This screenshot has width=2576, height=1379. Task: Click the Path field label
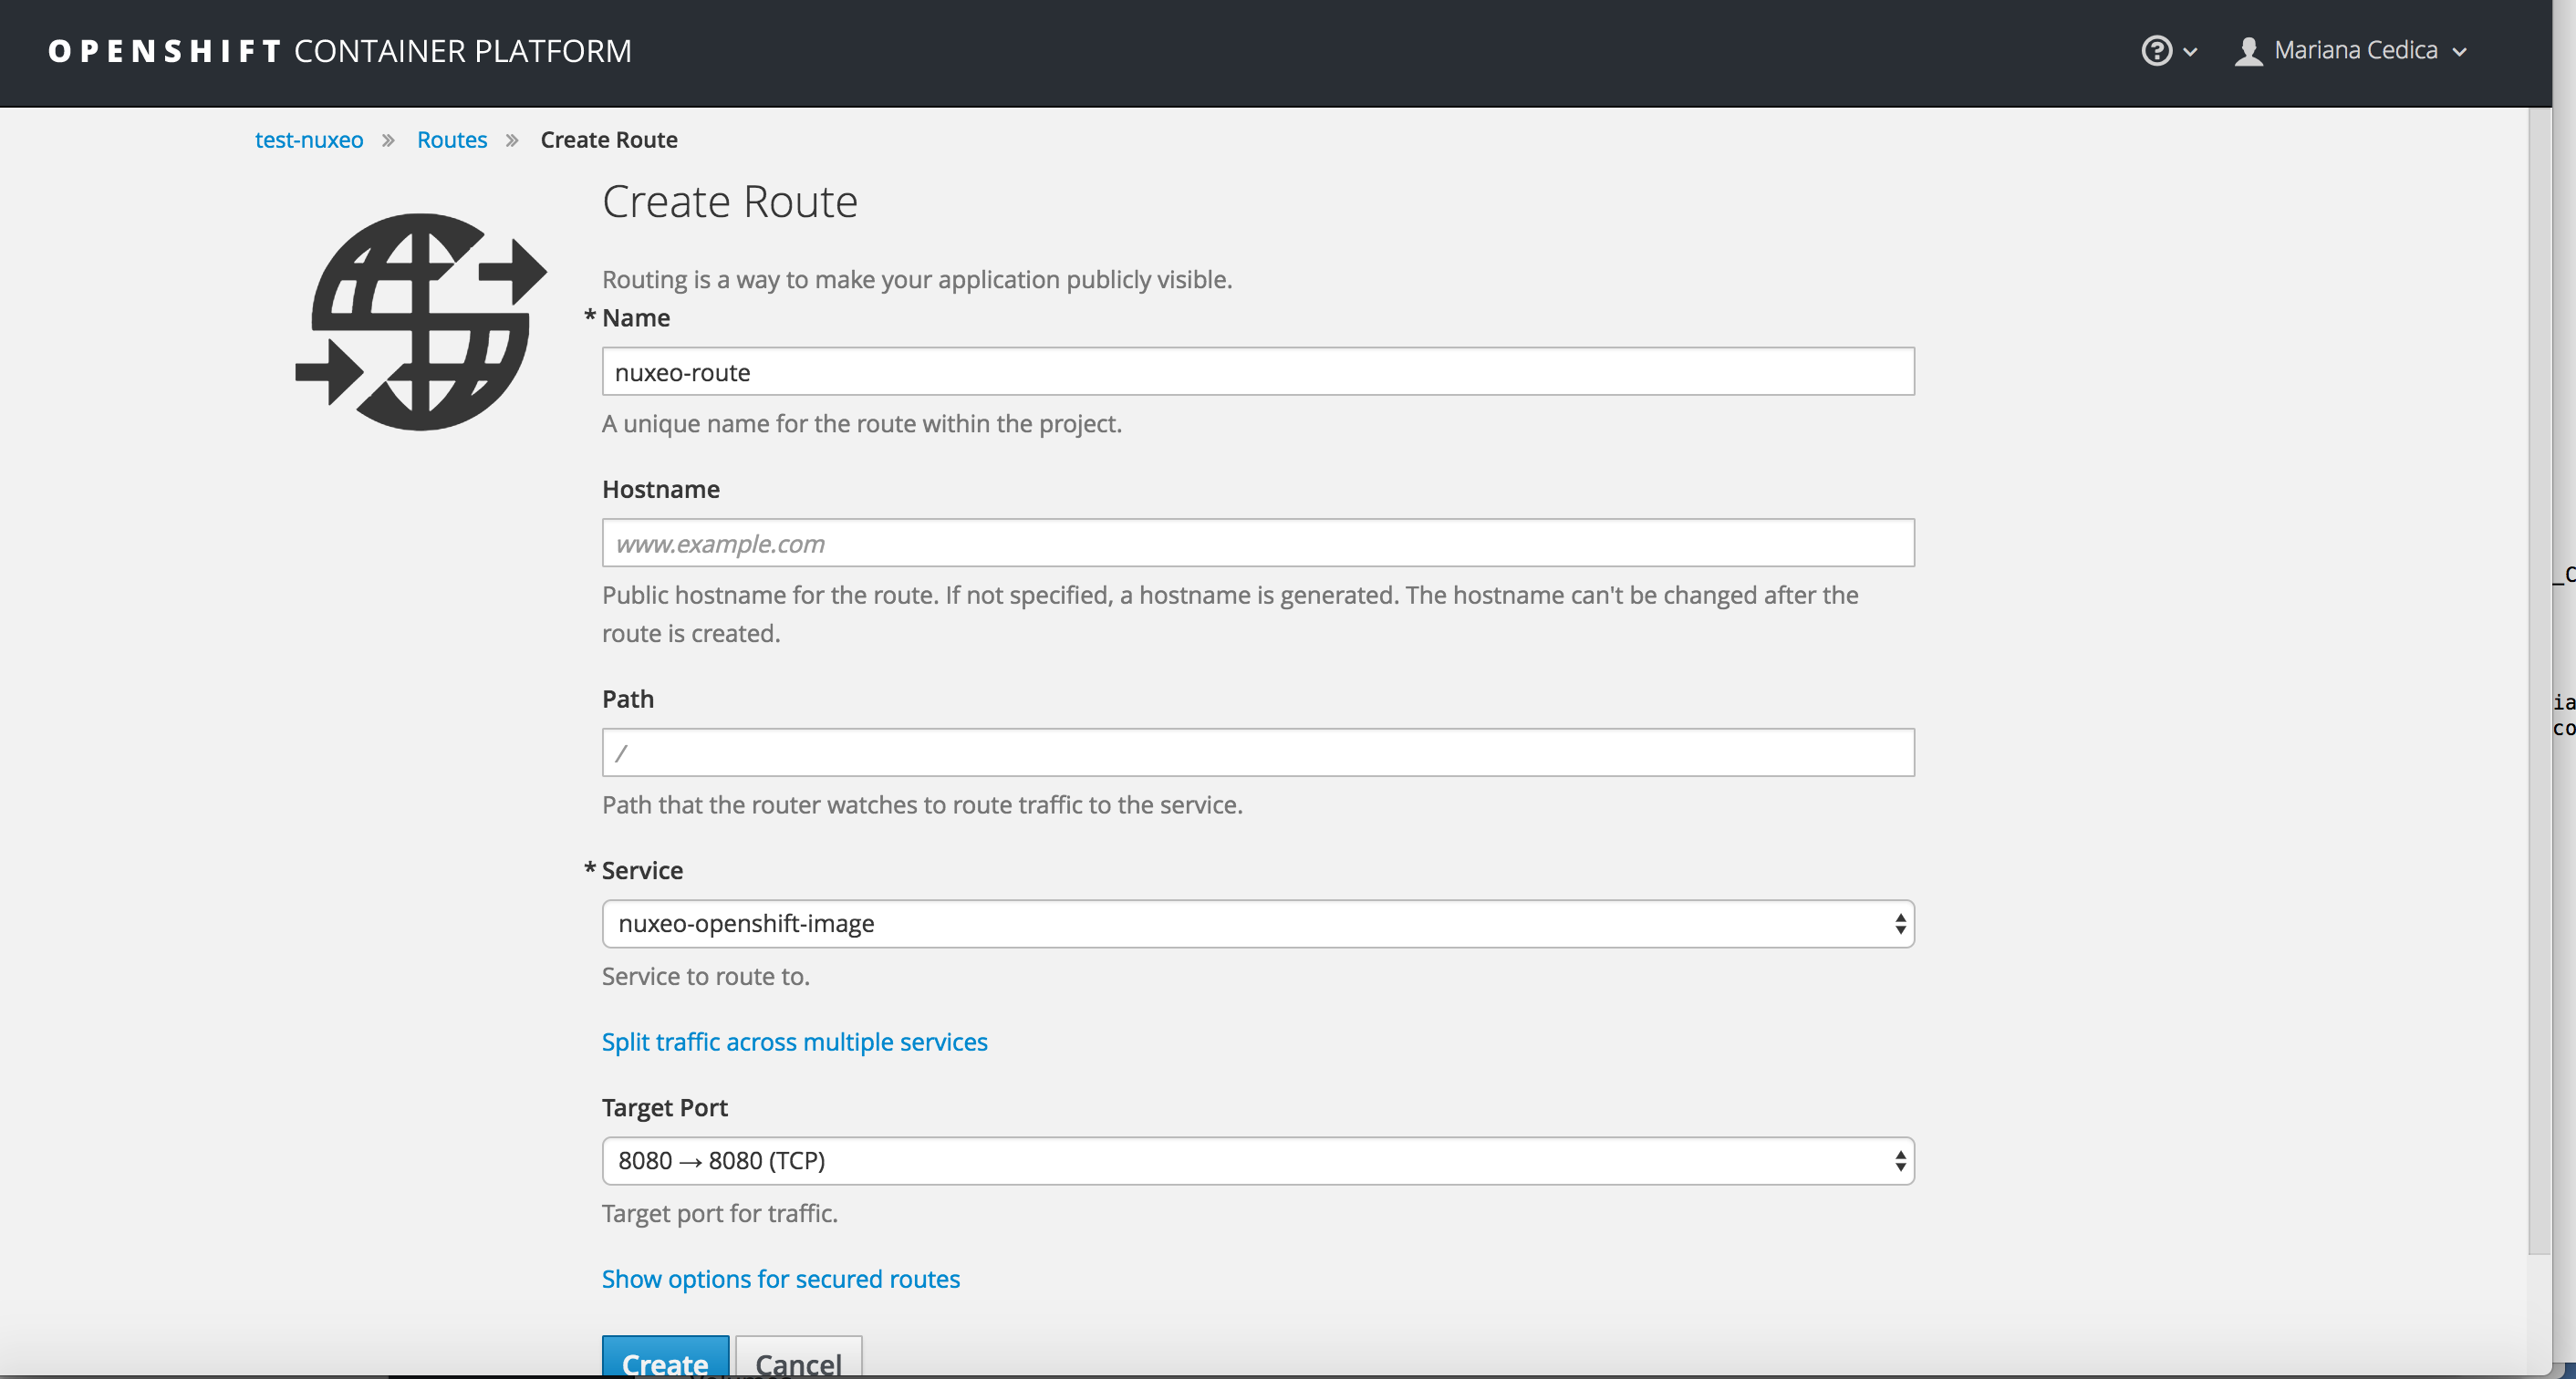tap(628, 699)
